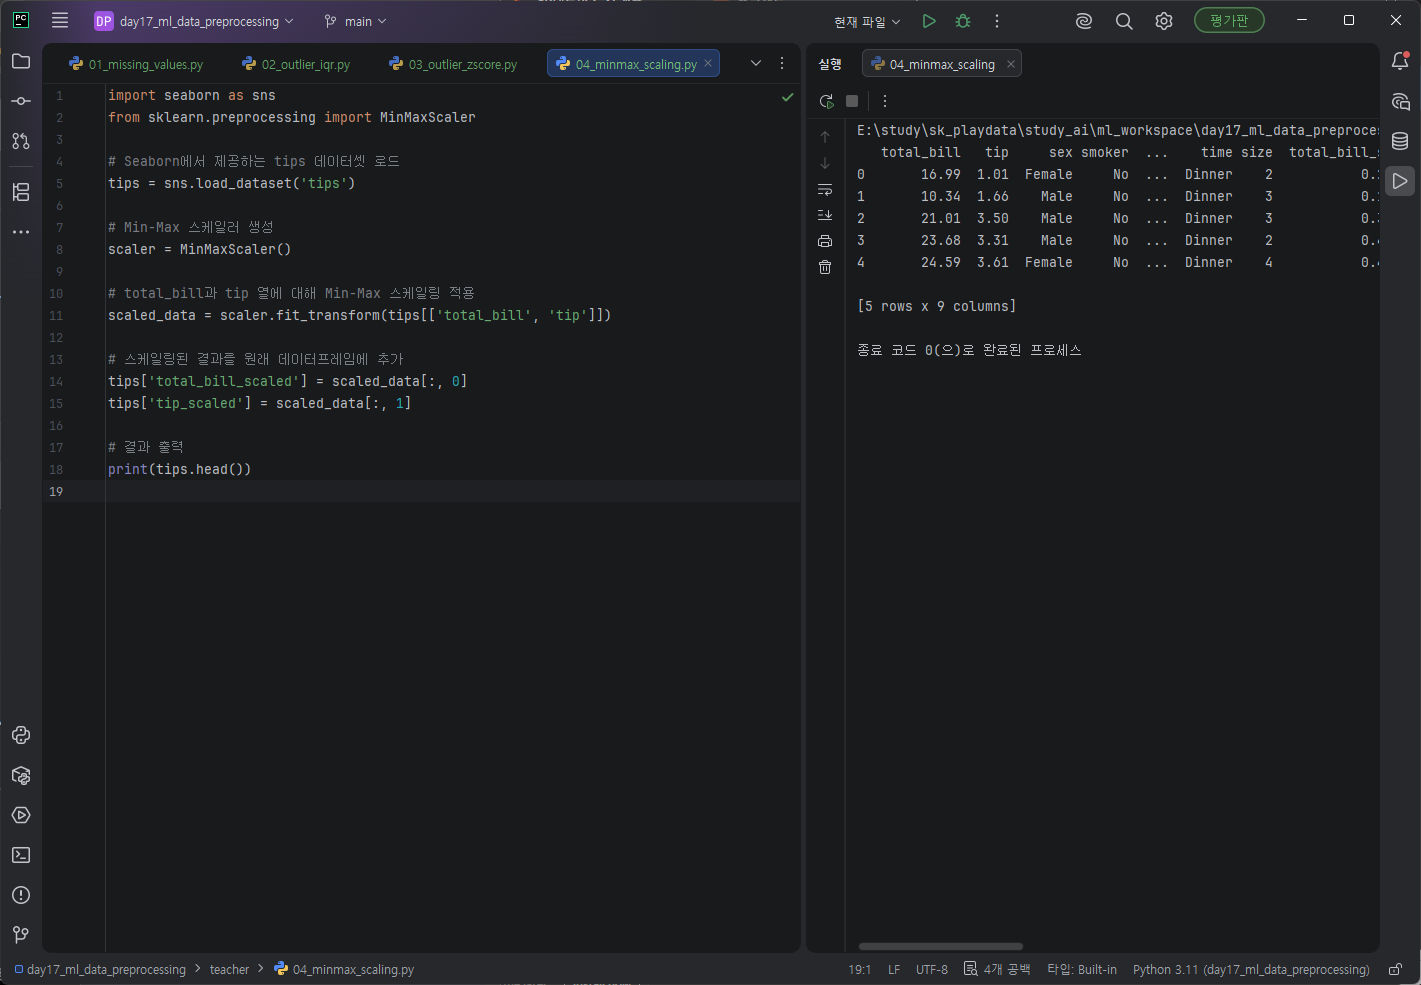The width and height of the screenshot is (1421, 985).
Task: Open the Notifications bell
Action: (1400, 61)
